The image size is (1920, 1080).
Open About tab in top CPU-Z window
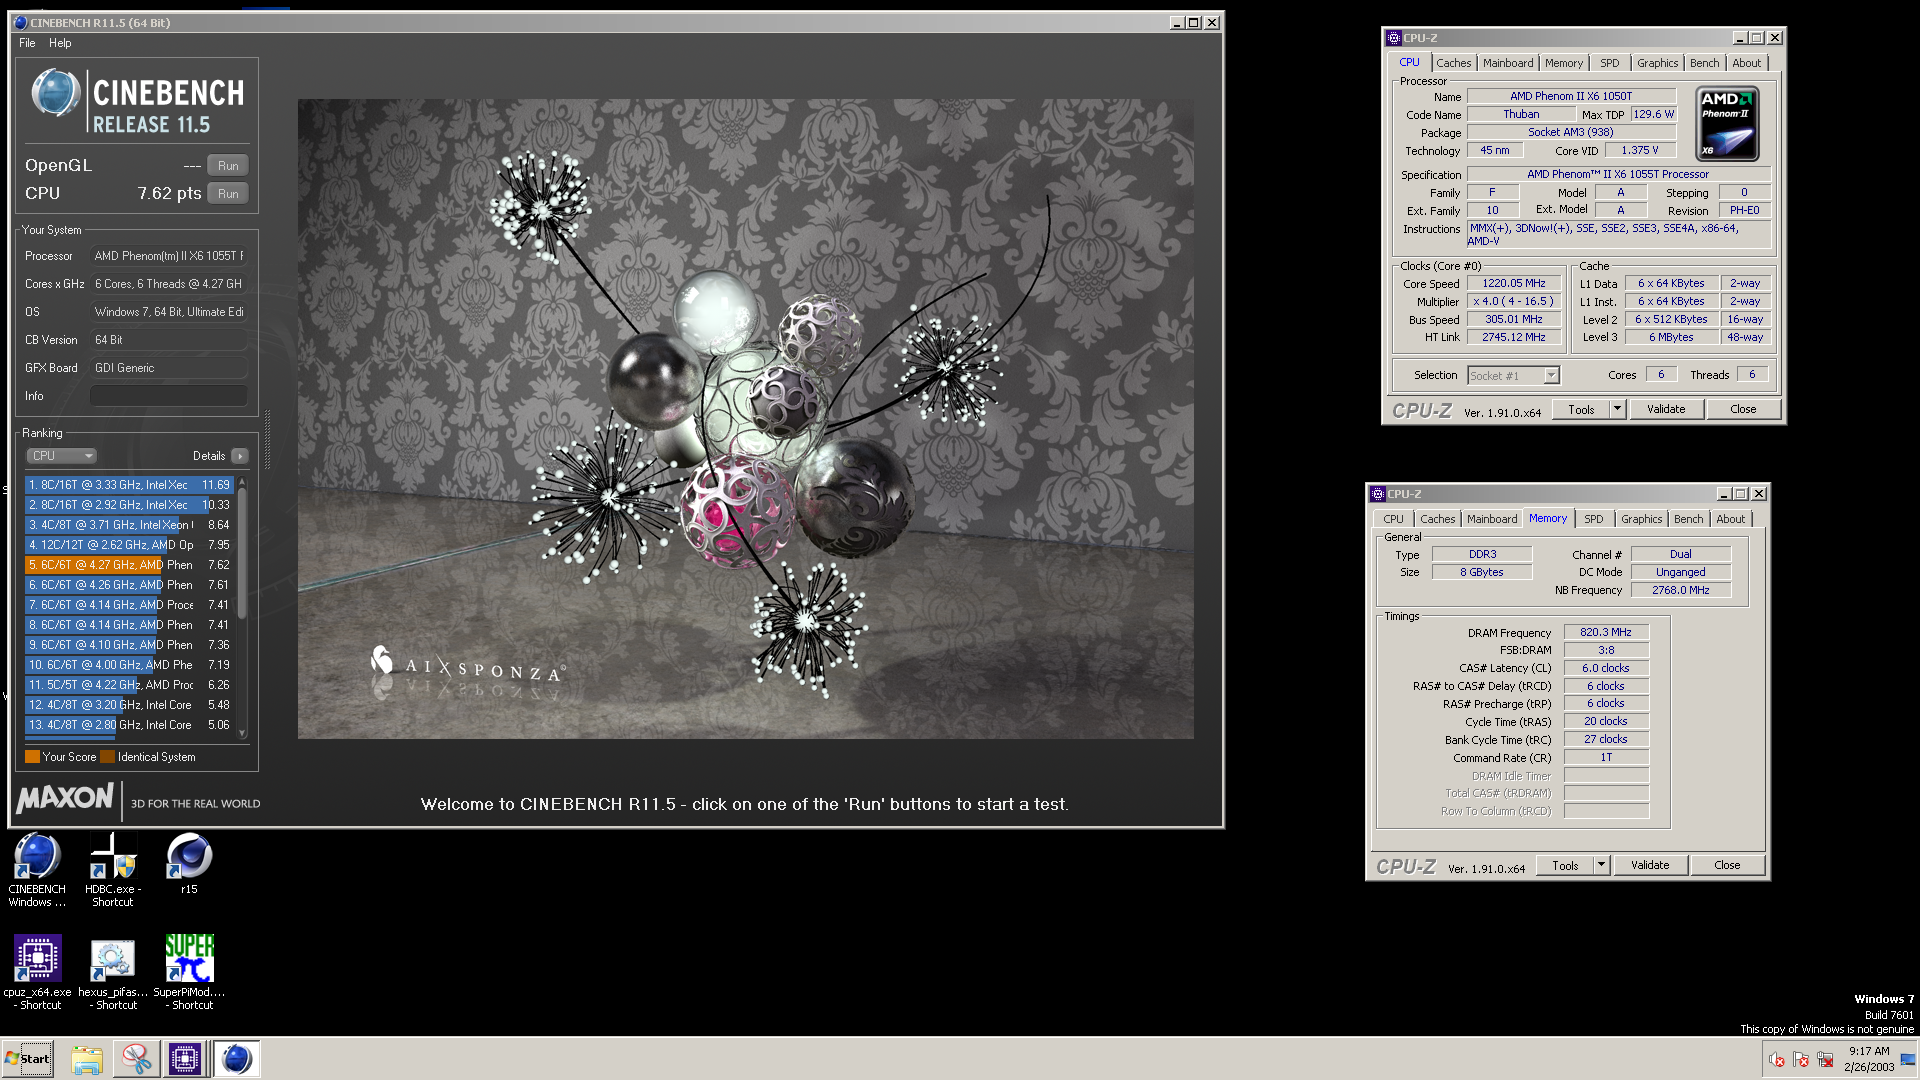point(1746,63)
